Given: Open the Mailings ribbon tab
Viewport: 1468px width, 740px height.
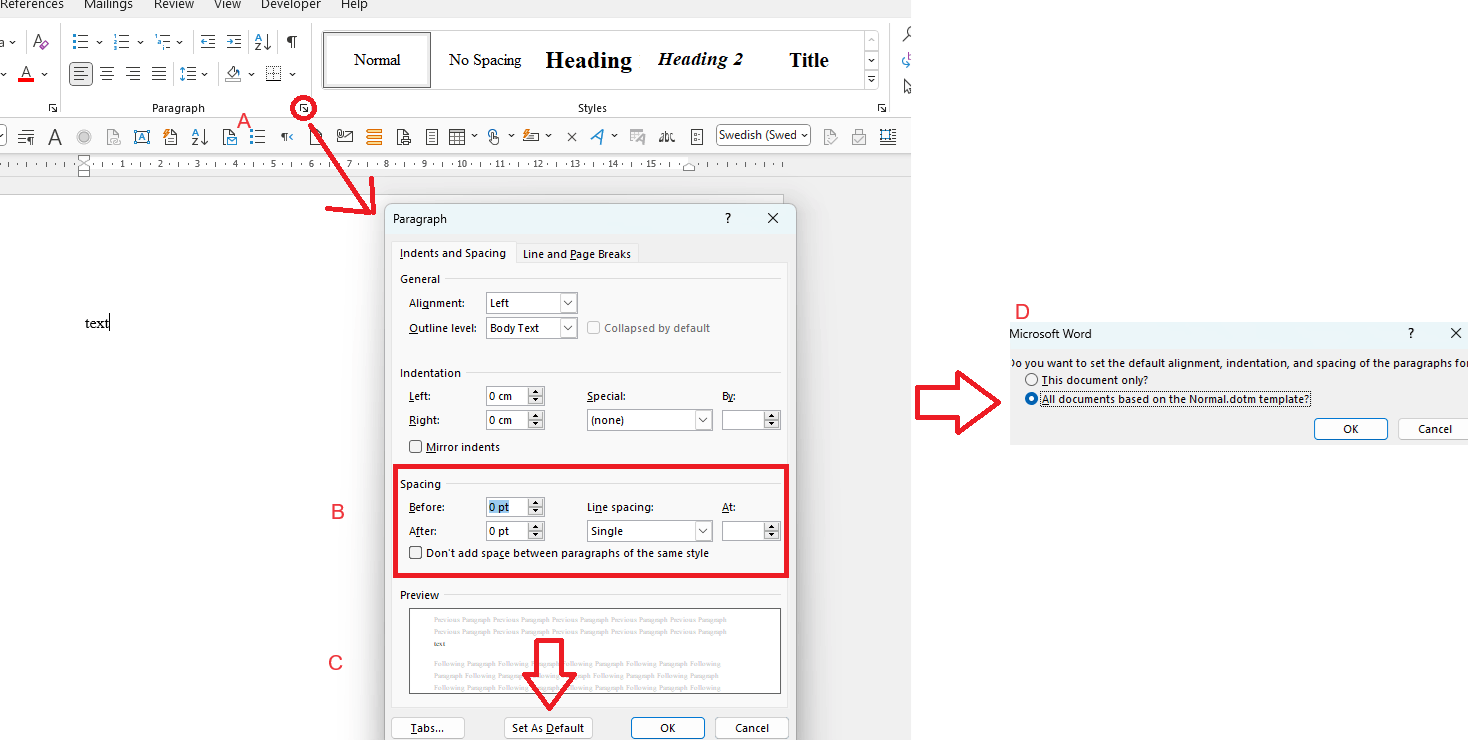Looking at the screenshot, I should point(108,5).
